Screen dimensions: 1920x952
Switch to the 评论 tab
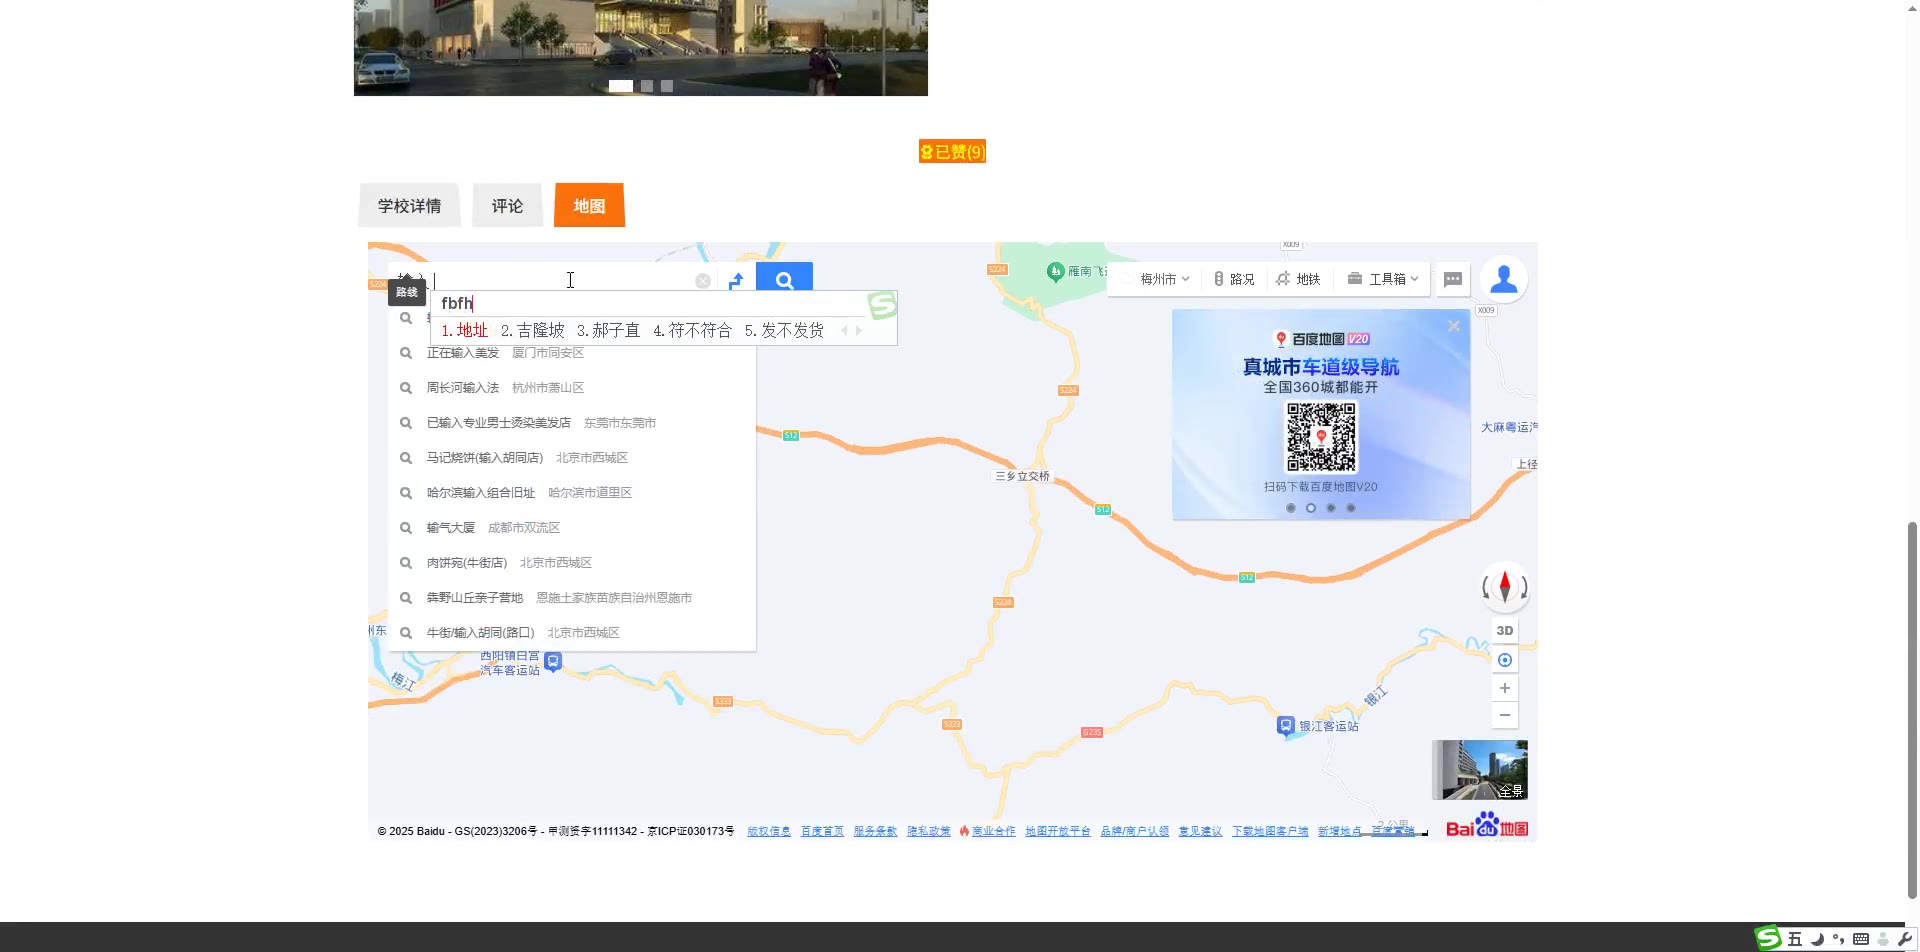507,205
